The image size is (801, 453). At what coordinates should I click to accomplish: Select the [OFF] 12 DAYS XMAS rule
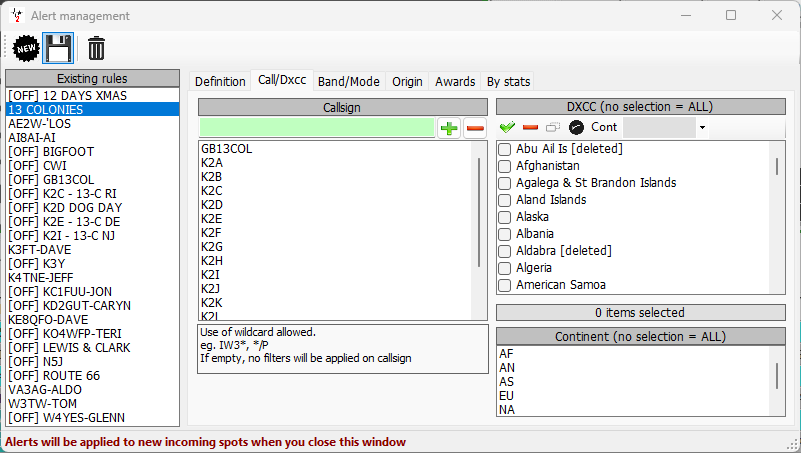point(92,96)
